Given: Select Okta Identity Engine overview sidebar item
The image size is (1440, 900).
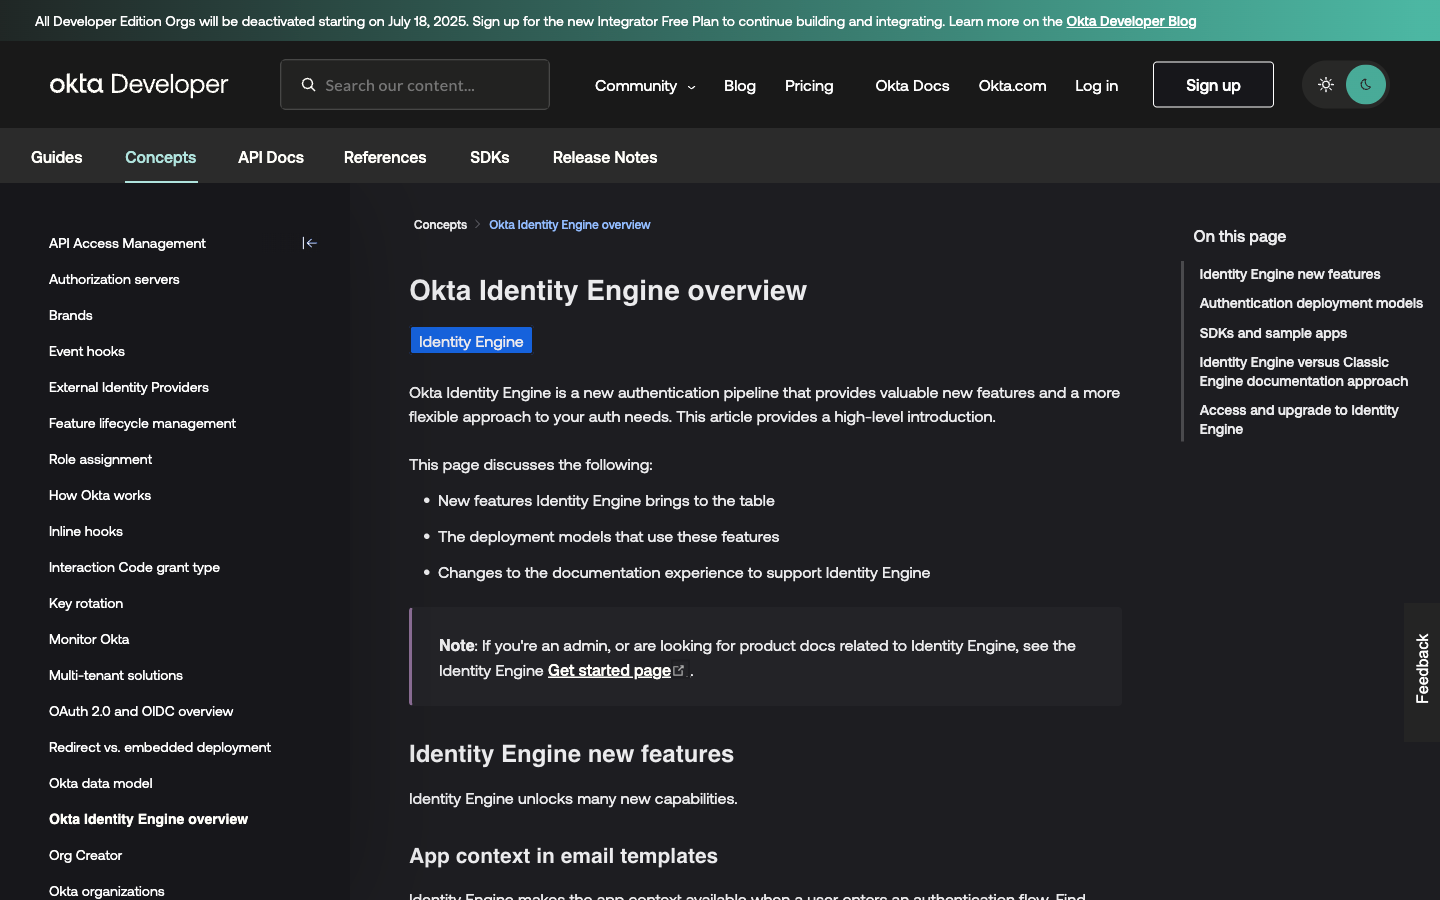Looking at the screenshot, I should (148, 819).
